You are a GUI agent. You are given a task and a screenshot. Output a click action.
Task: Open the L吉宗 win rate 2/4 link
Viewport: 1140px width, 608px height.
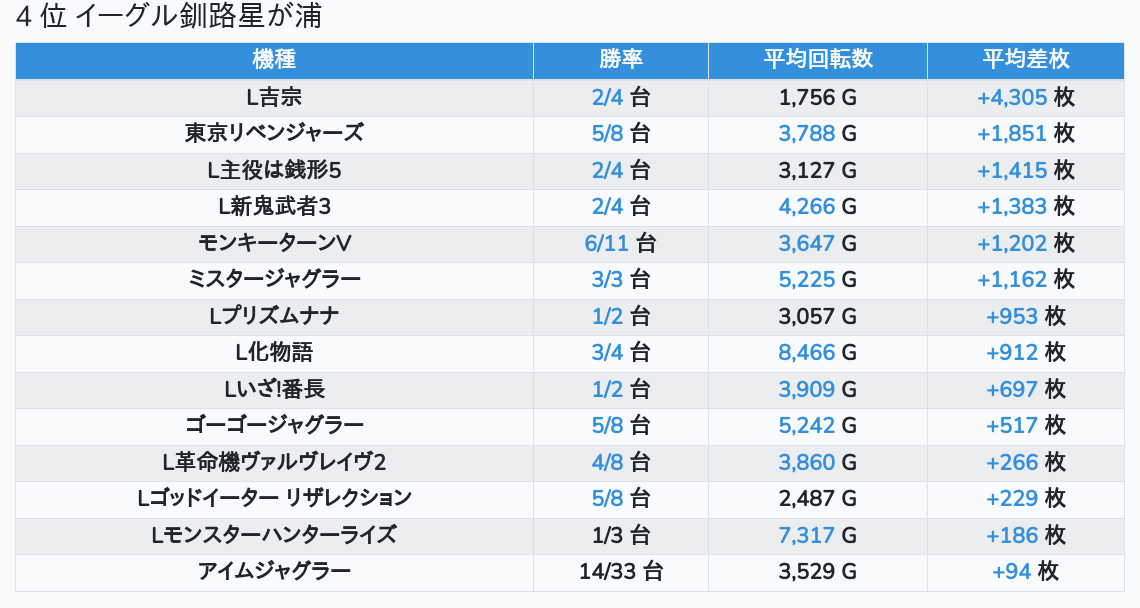[607, 97]
